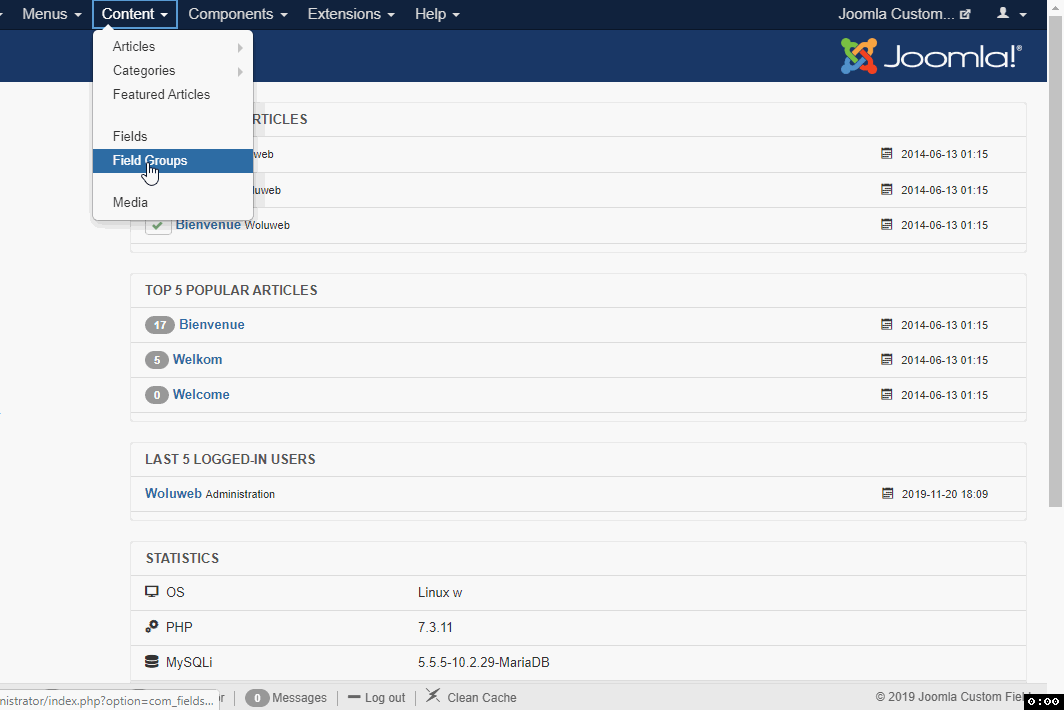The height and width of the screenshot is (710, 1064).
Task: Click Log out in the status bar
Action: click(x=385, y=698)
